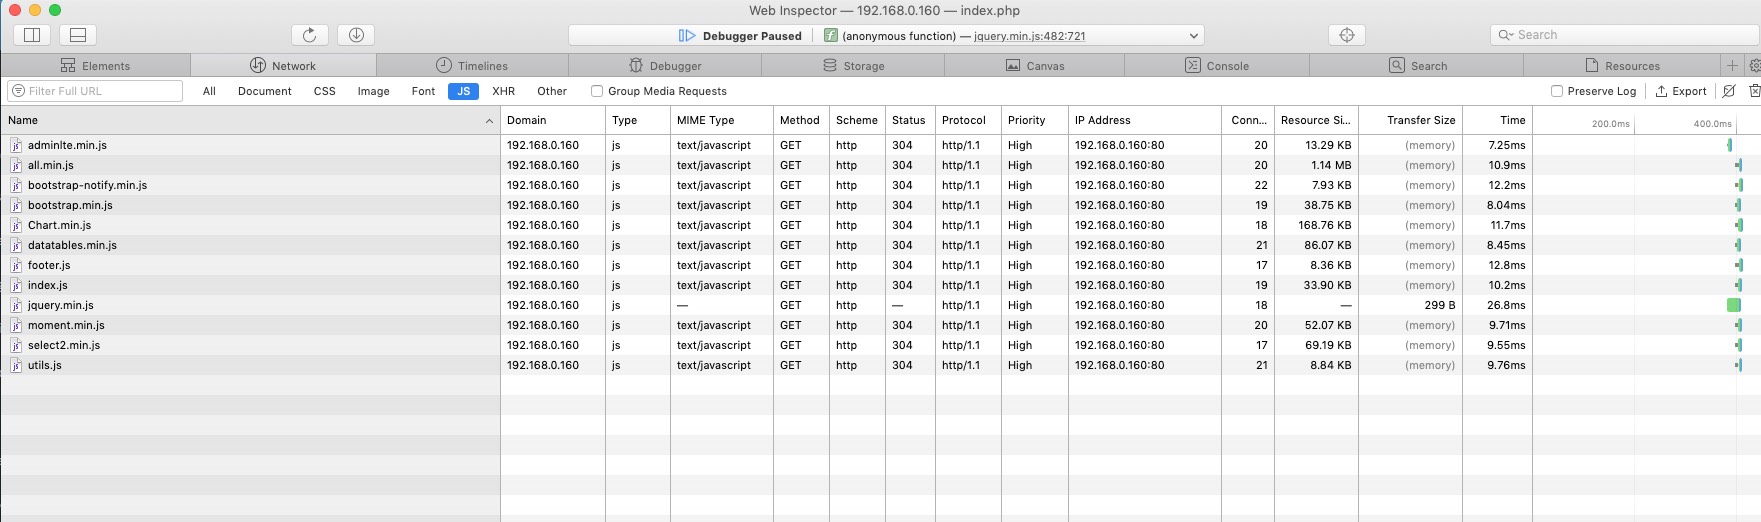Sort by Transfer Size column
1761x522 pixels.
[1410, 120]
